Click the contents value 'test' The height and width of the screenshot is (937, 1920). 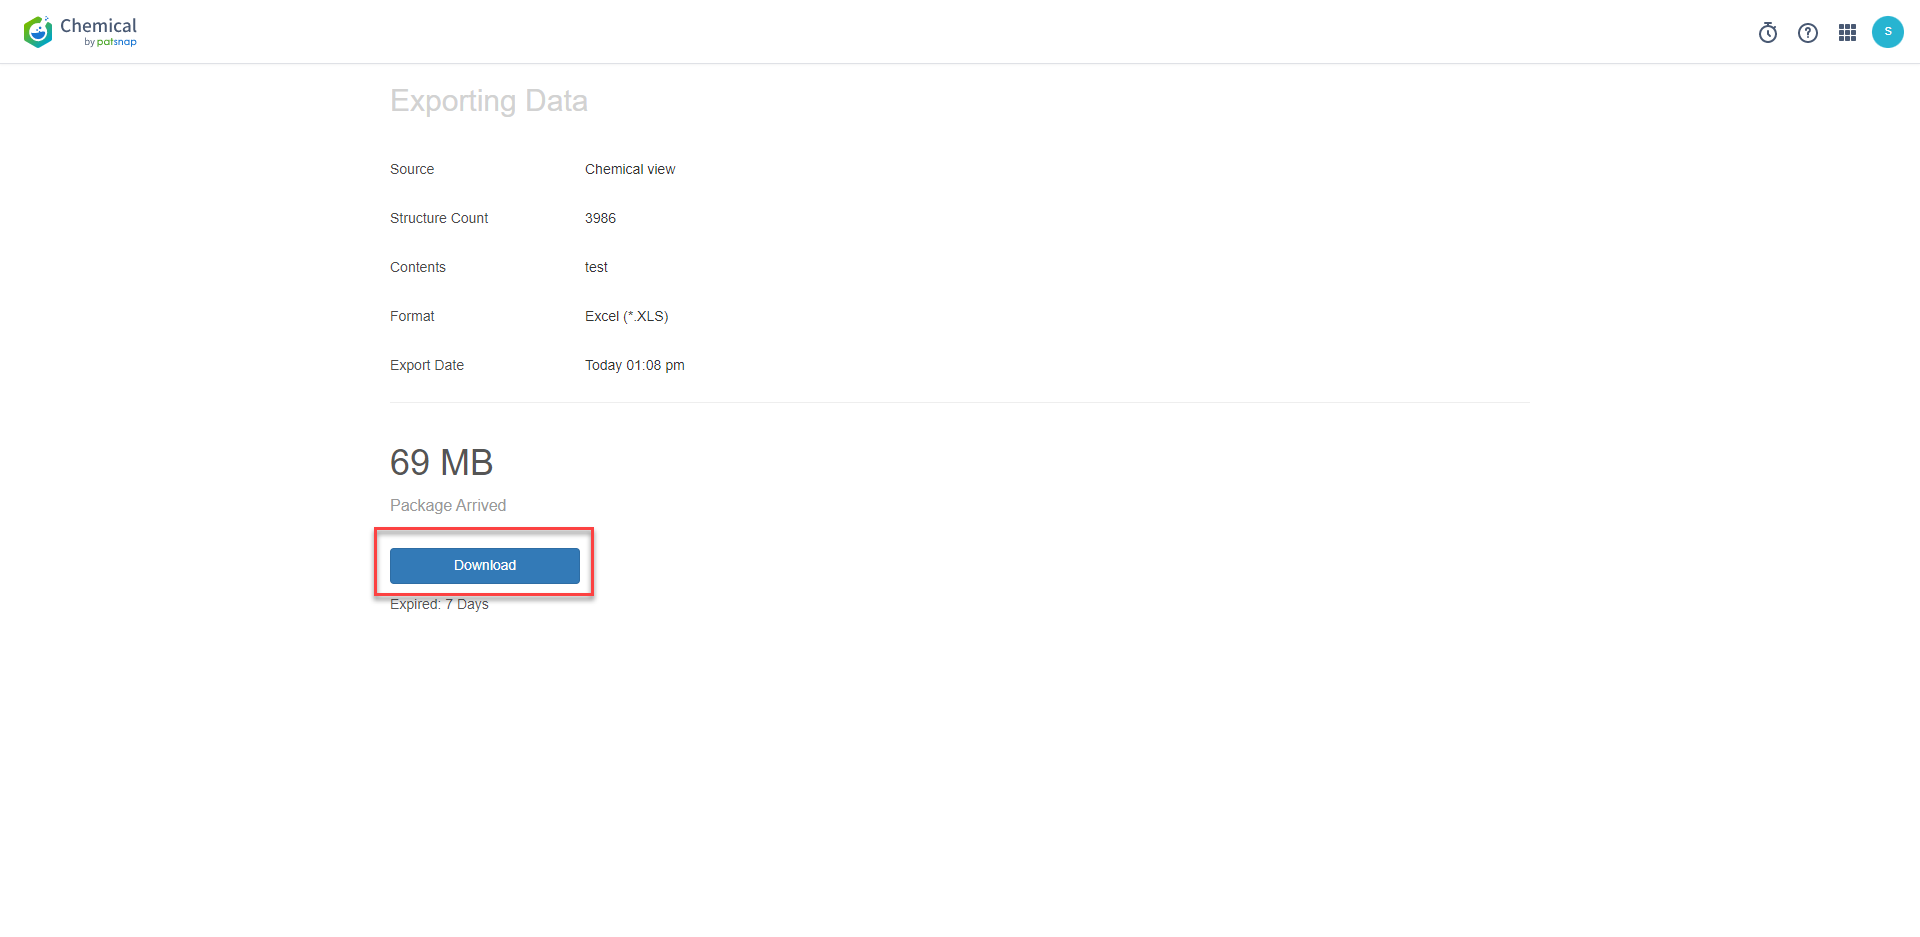coord(596,268)
